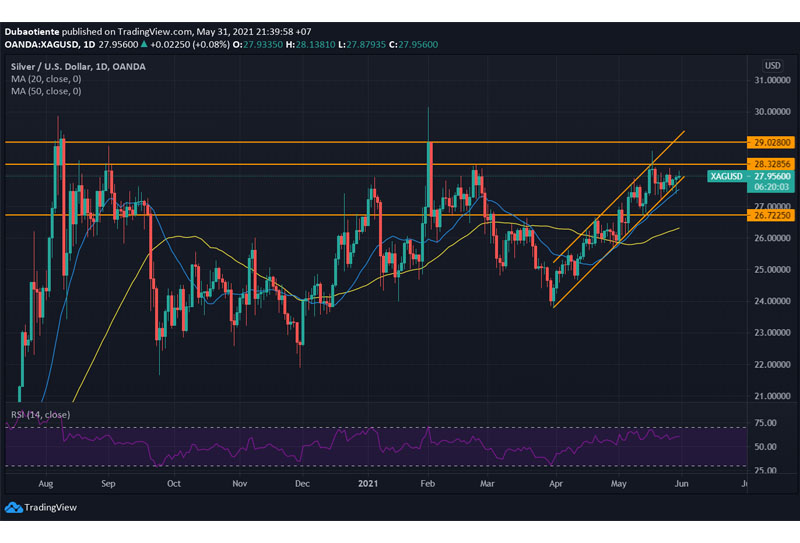Click the 31.00000 price axis label
Screen dimensions: 800x543
tap(772, 80)
